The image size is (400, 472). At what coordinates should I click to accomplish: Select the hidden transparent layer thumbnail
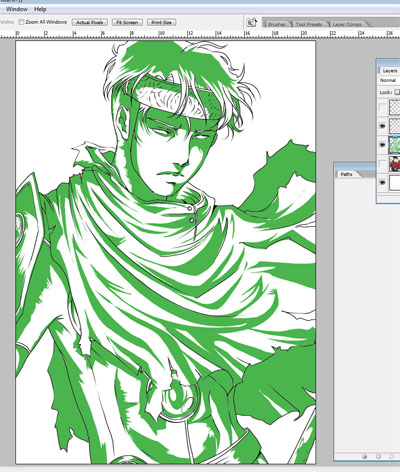[x=395, y=107]
